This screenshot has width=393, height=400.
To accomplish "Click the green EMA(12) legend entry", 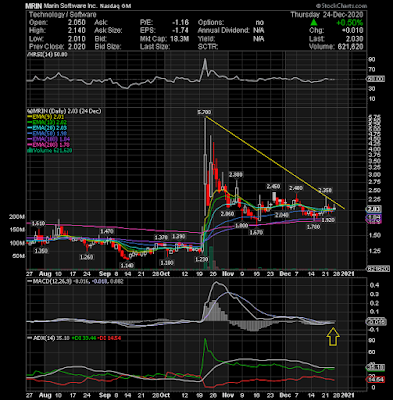I will click(46, 123).
